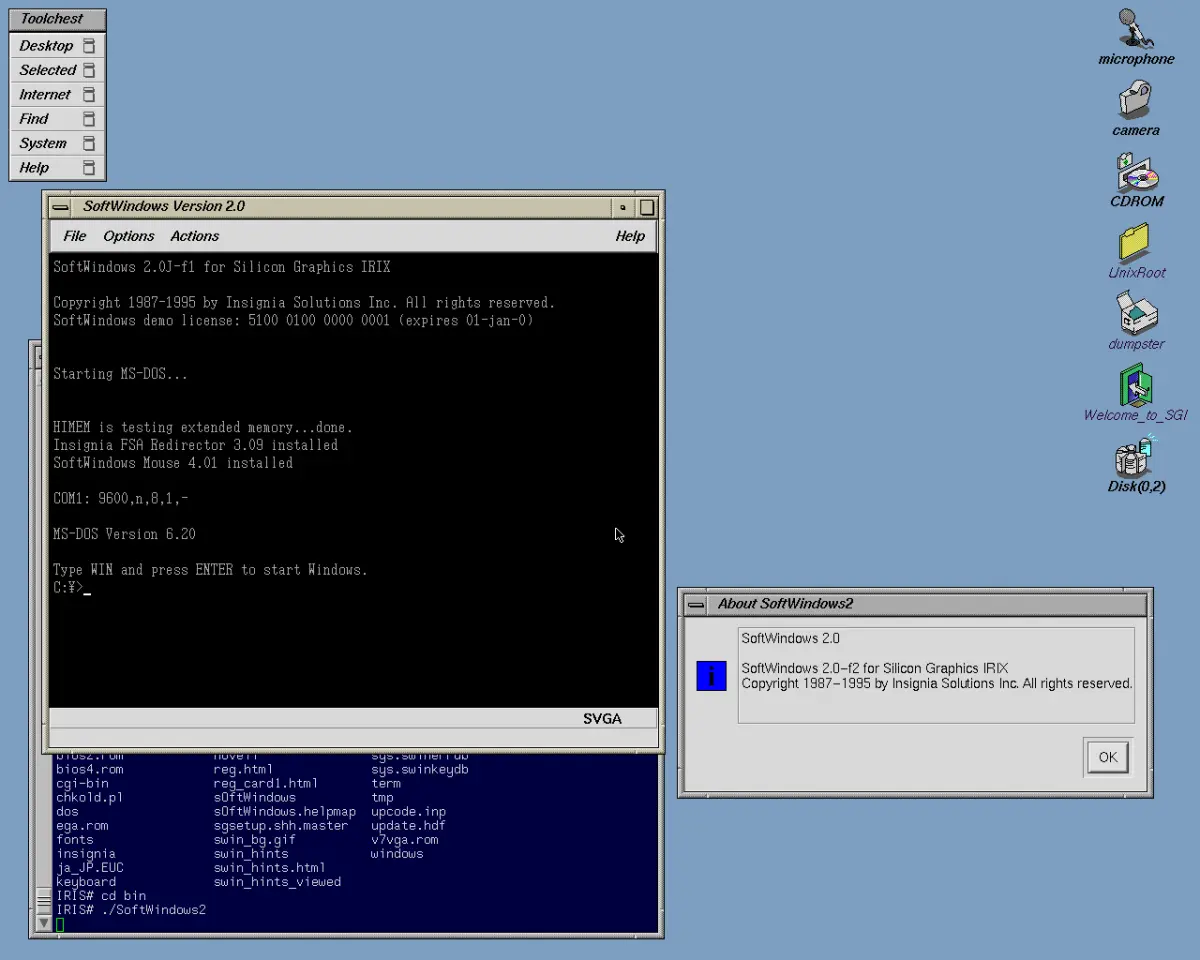Click 'chkold.pl' in terminal listing
Viewport: 1200px width, 960px height.
90,798
